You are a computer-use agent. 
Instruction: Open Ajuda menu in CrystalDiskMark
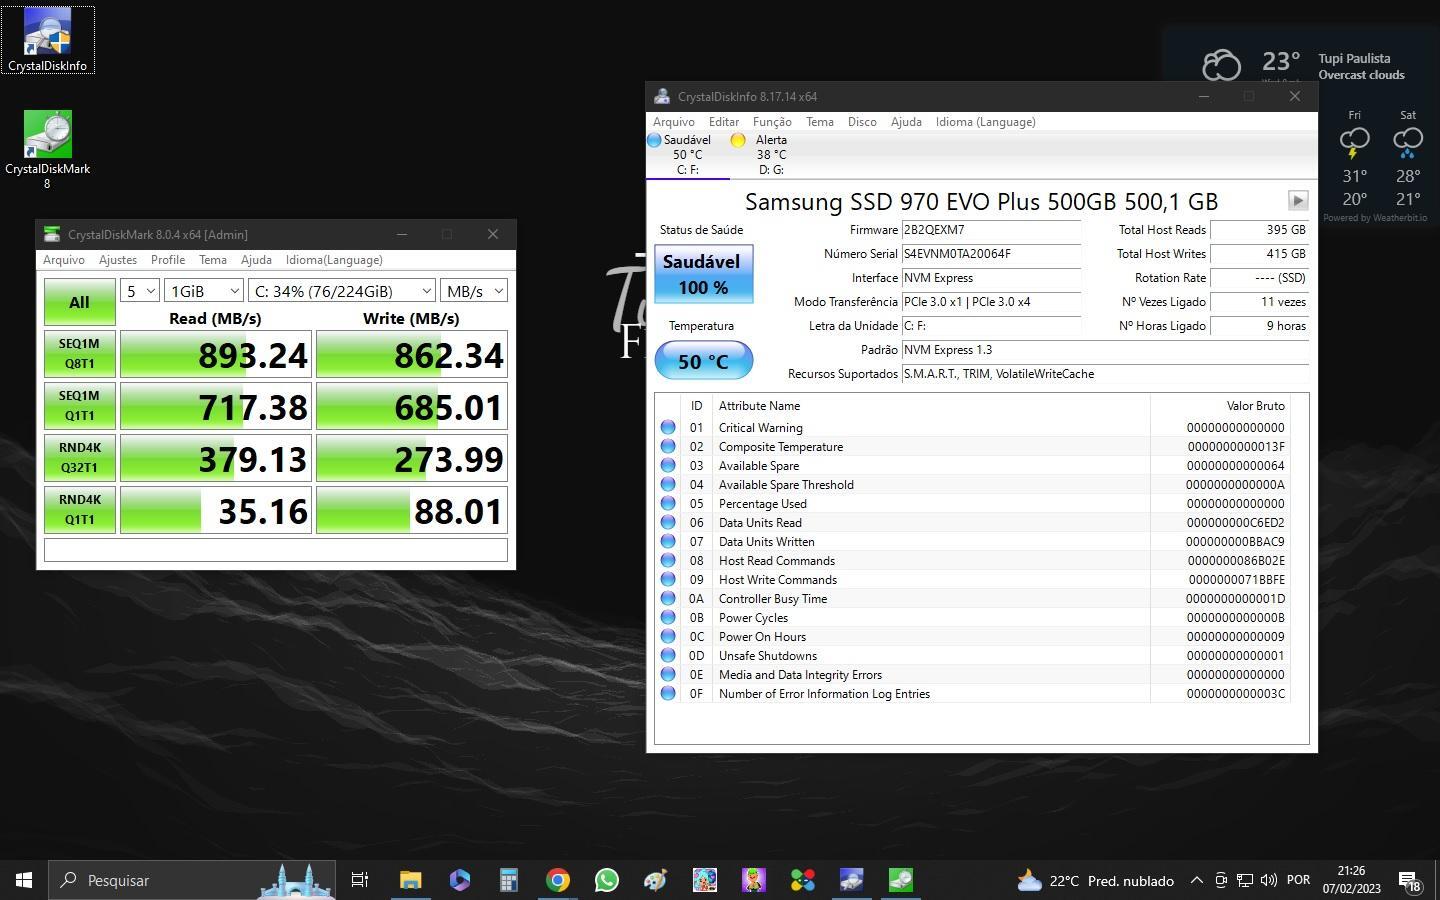[256, 260]
